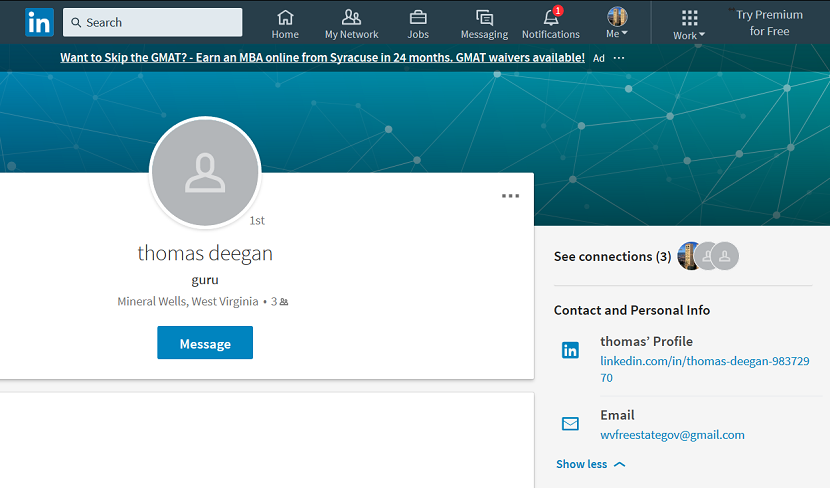Click the LinkedIn logo icon
The height and width of the screenshot is (488, 830).
coord(39,22)
